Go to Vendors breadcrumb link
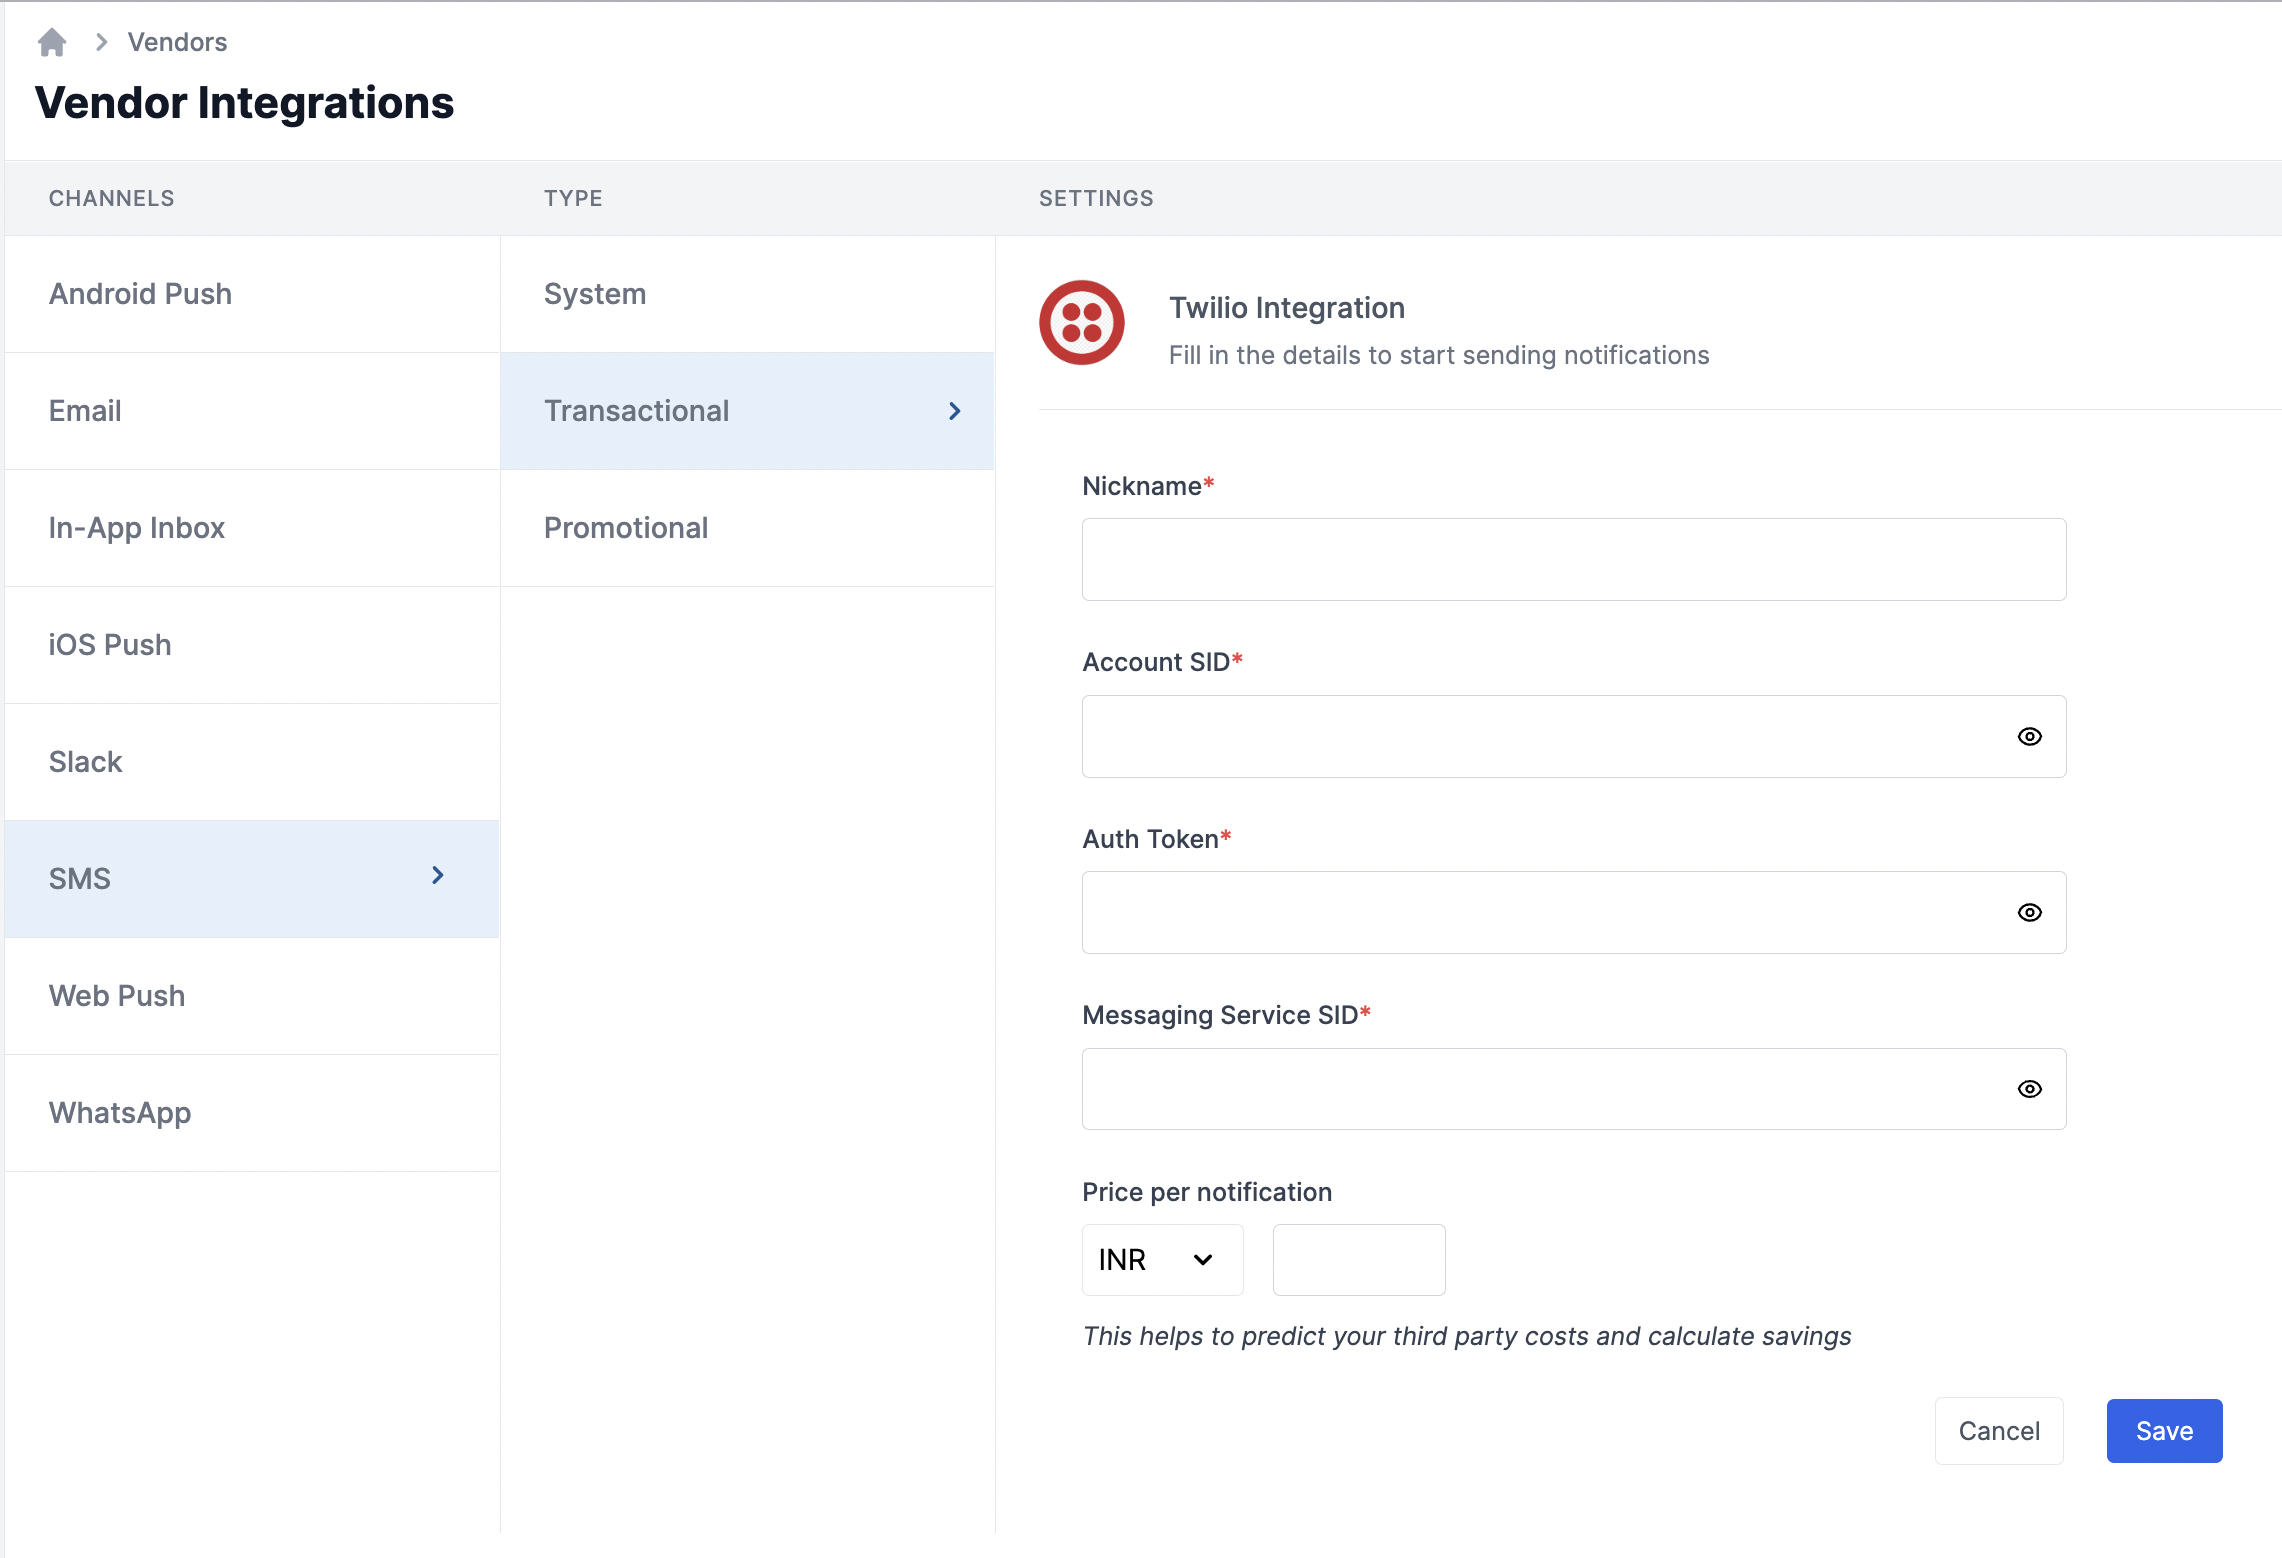This screenshot has width=2282, height=1558. pos(177,42)
